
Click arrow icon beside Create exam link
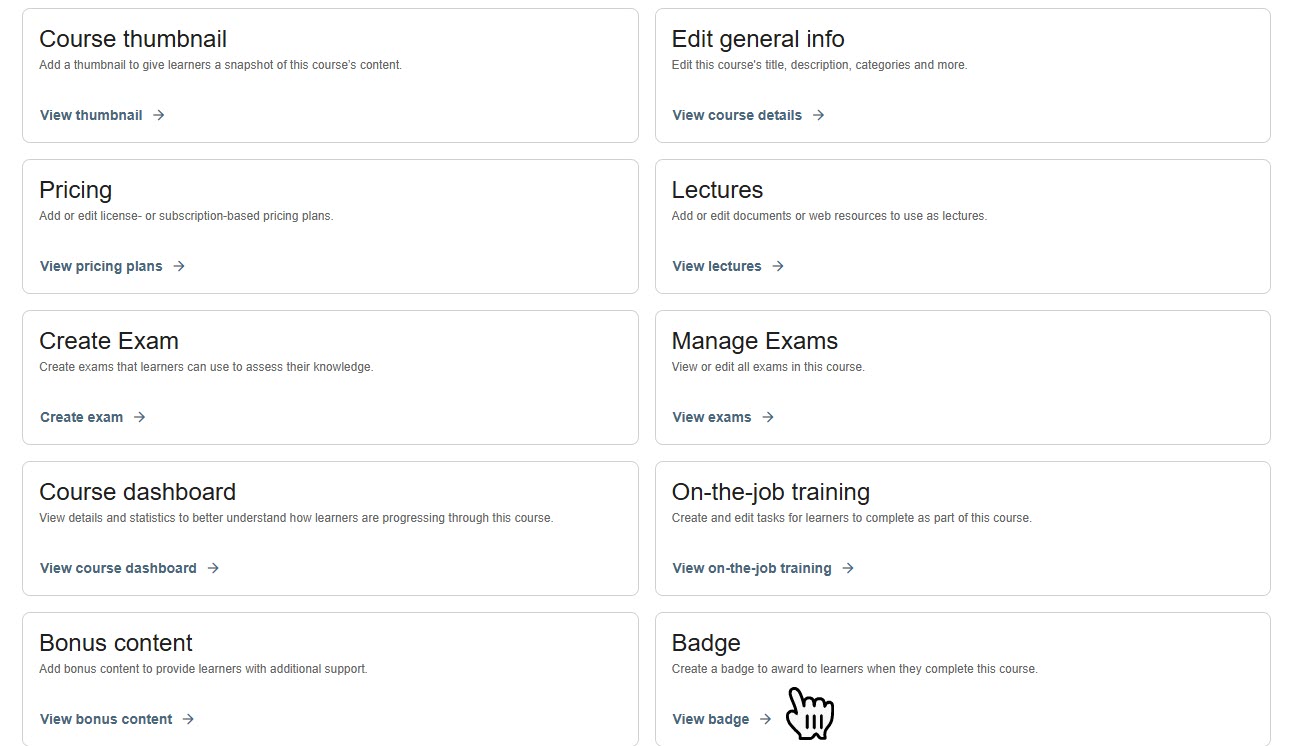coord(140,417)
